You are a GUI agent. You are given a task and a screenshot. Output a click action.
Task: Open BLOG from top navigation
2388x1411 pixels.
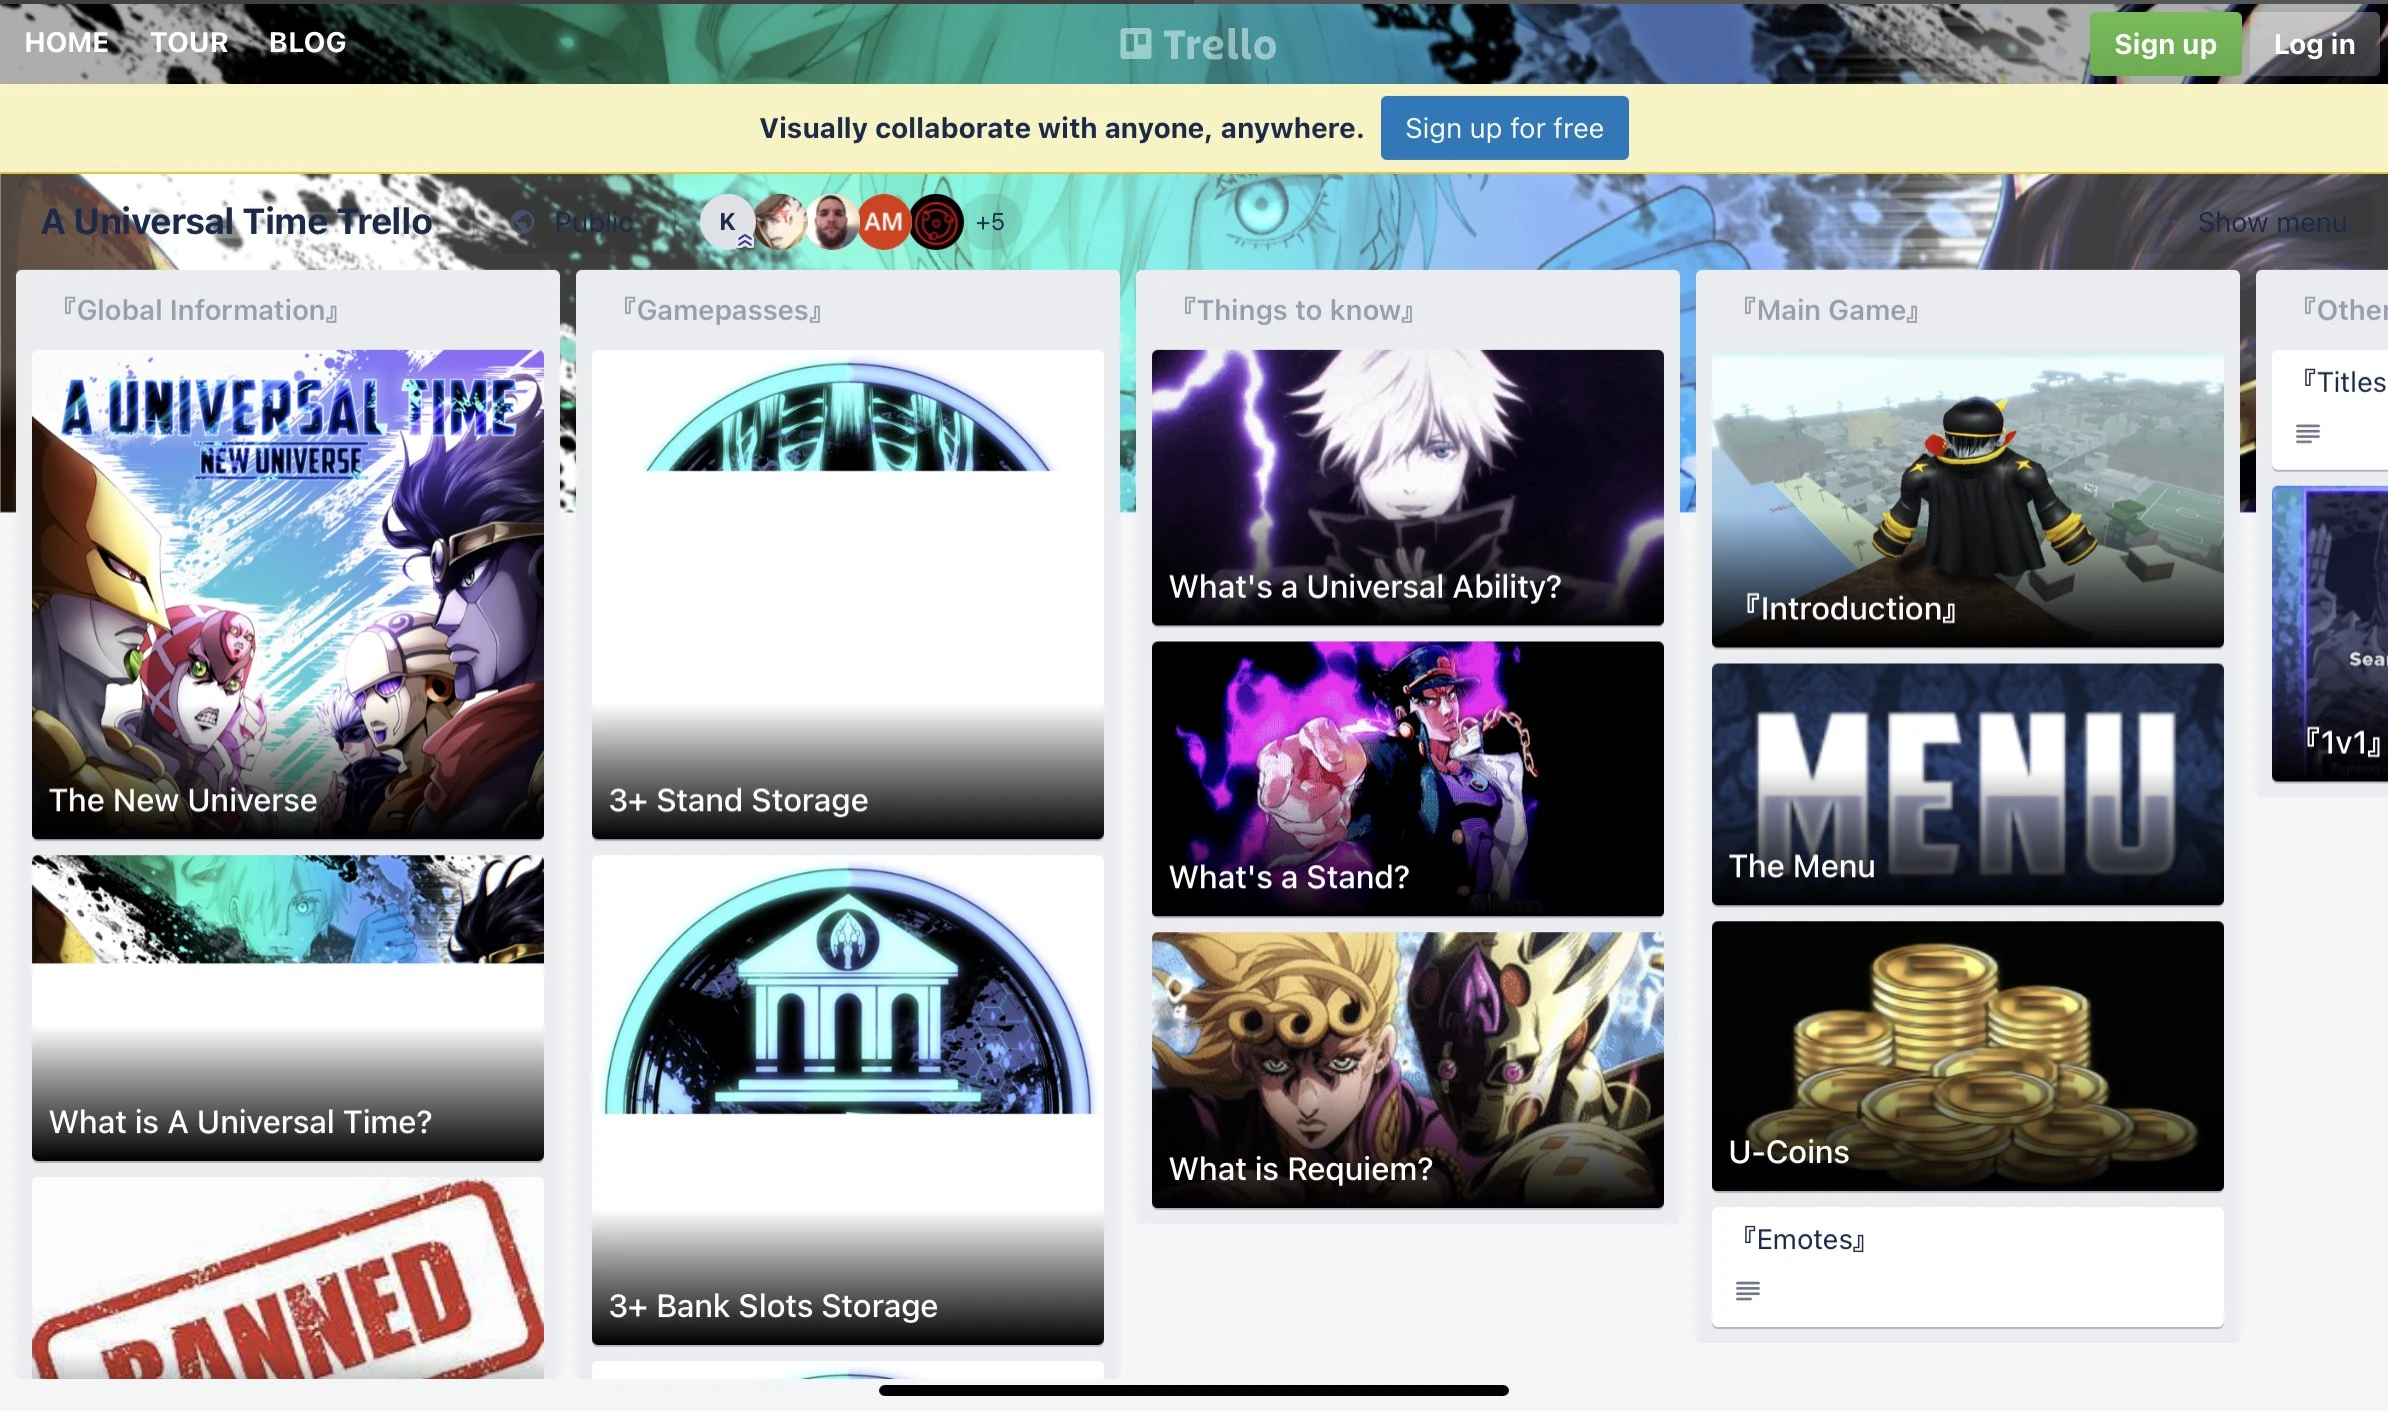point(307,42)
